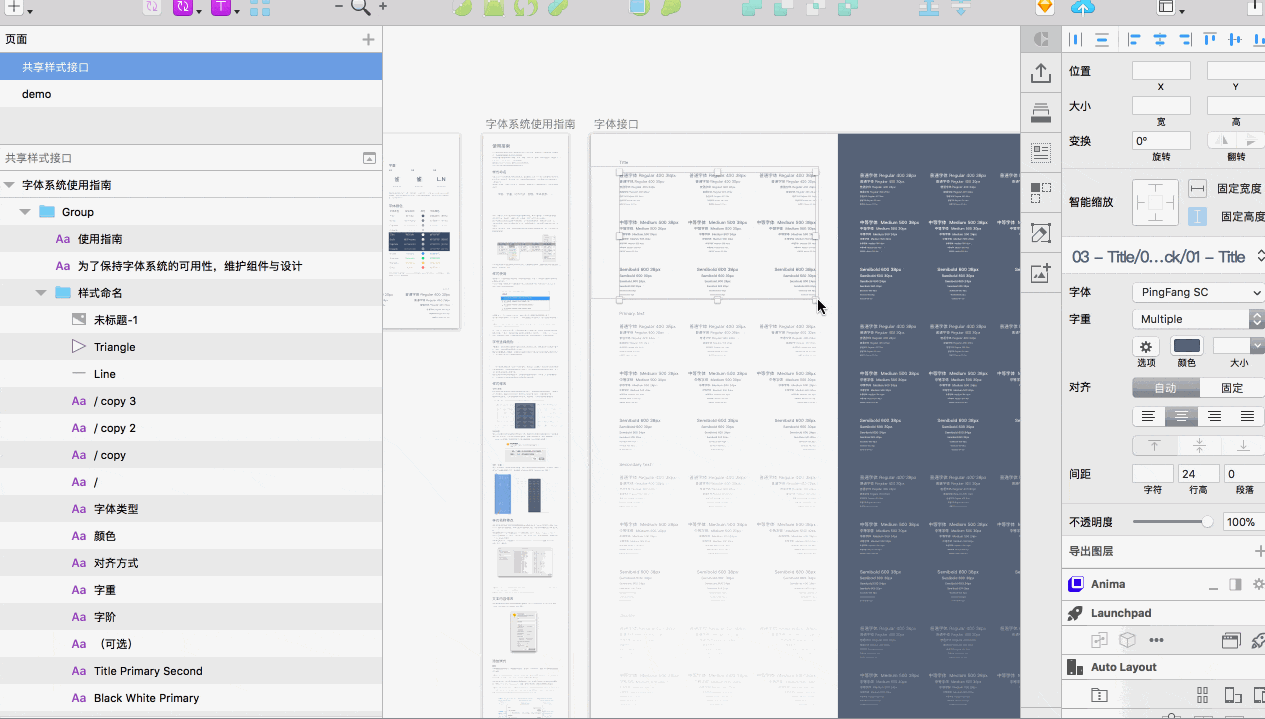The height and width of the screenshot is (719, 1265).
Task: Select the Line layer
Action: (x=191, y=374)
